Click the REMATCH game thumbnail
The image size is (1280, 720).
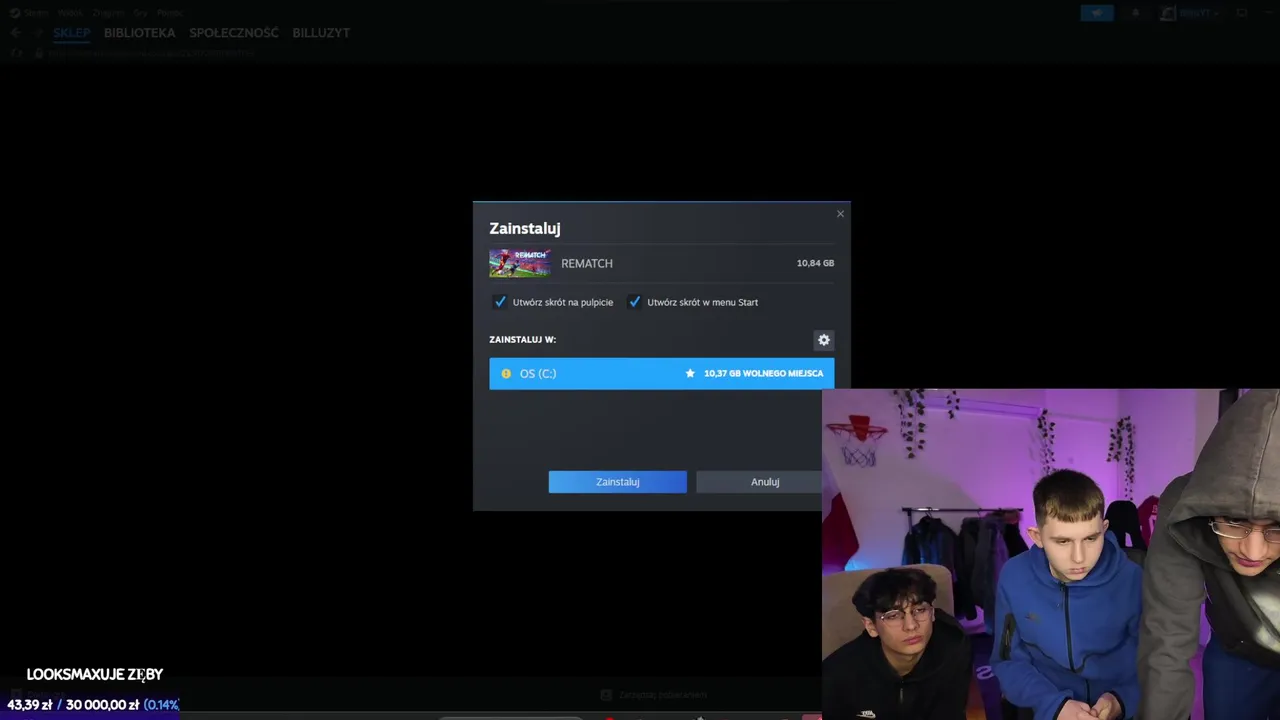coord(519,263)
